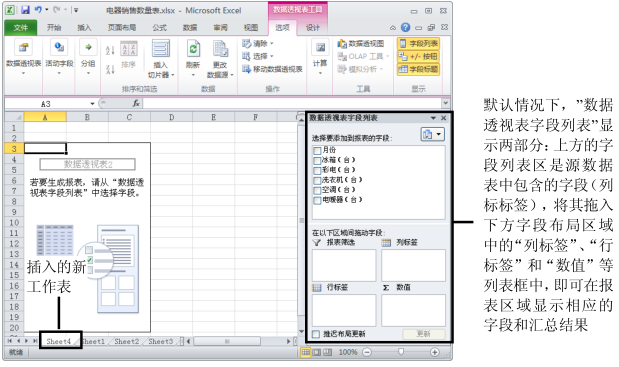
Task: Click 移动数据透视表 in the 操作 group
Action: pyautogui.click(x=272, y=69)
